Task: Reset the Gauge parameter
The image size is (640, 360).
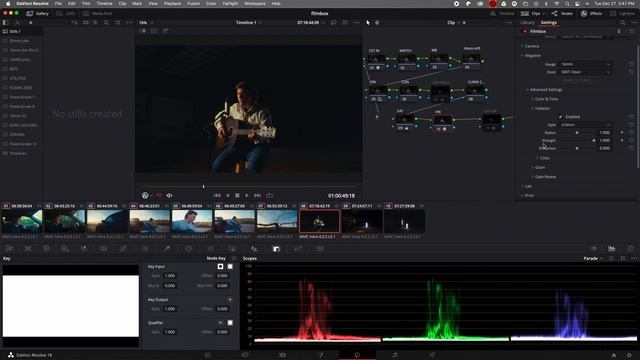Action: click(631, 64)
